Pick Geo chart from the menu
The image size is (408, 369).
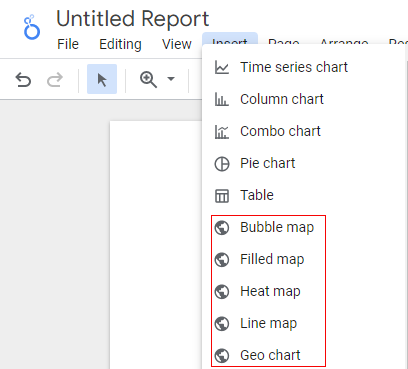(304, 355)
